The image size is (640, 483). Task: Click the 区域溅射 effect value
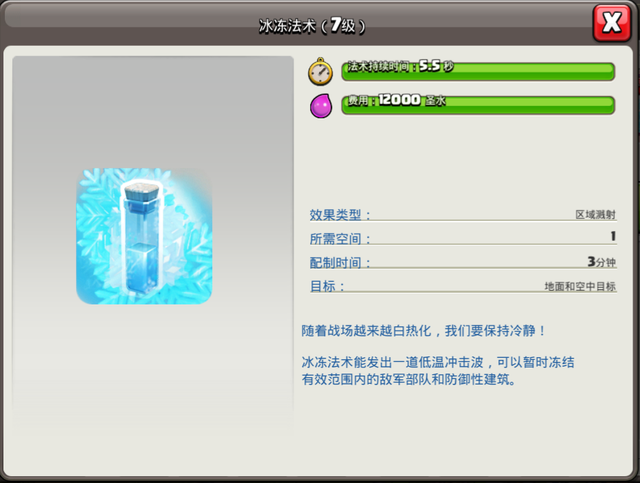[594, 214]
